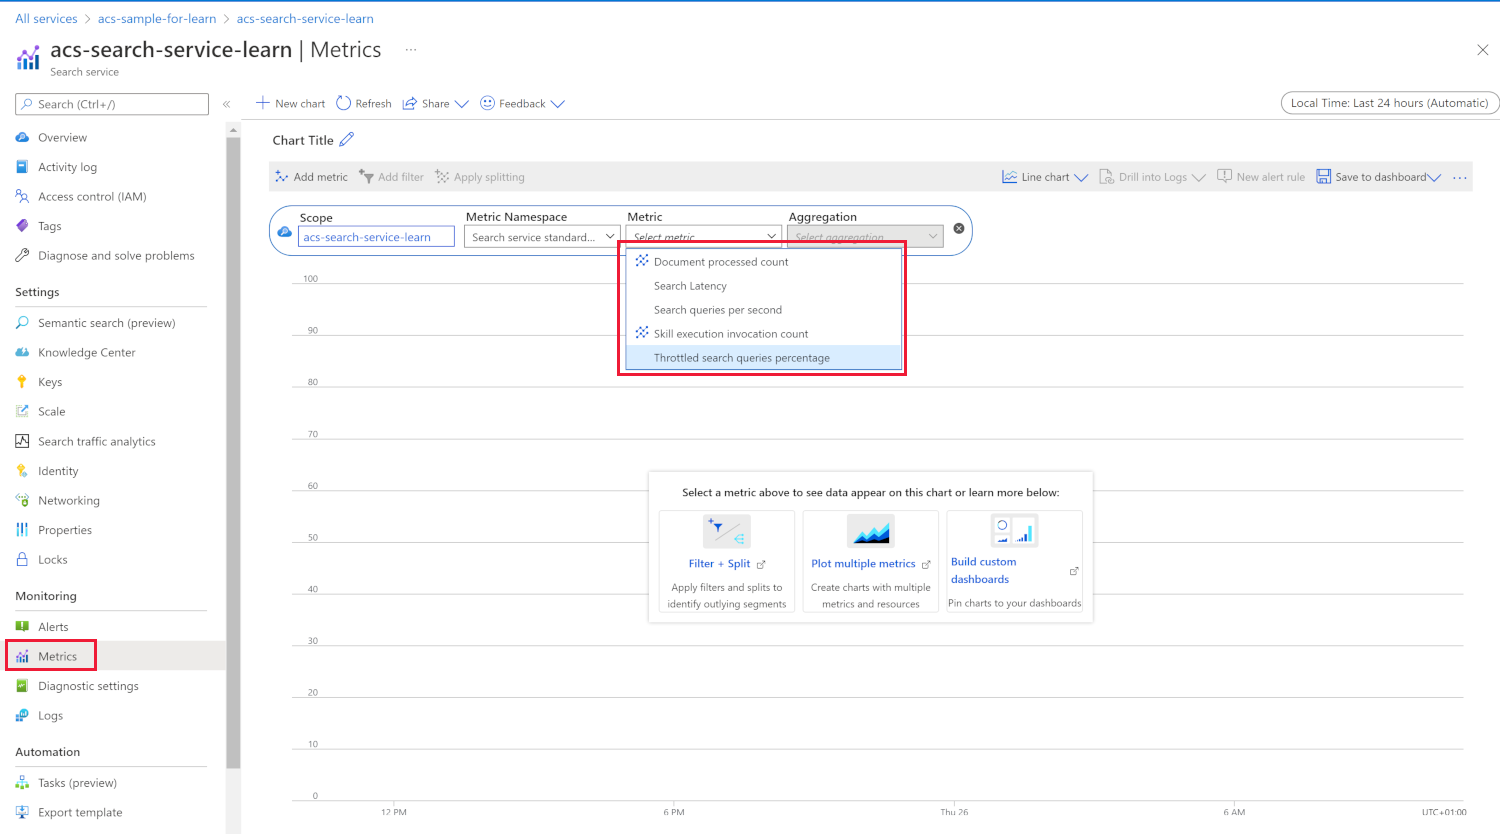Go to All services breadcrumb

[46, 18]
